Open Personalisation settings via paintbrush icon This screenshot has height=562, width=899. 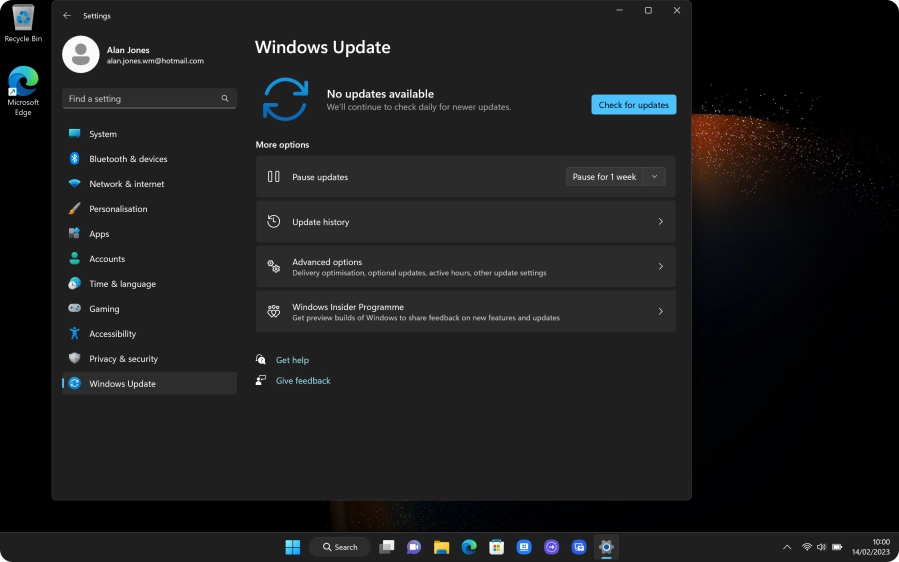pyautogui.click(x=74, y=209)
